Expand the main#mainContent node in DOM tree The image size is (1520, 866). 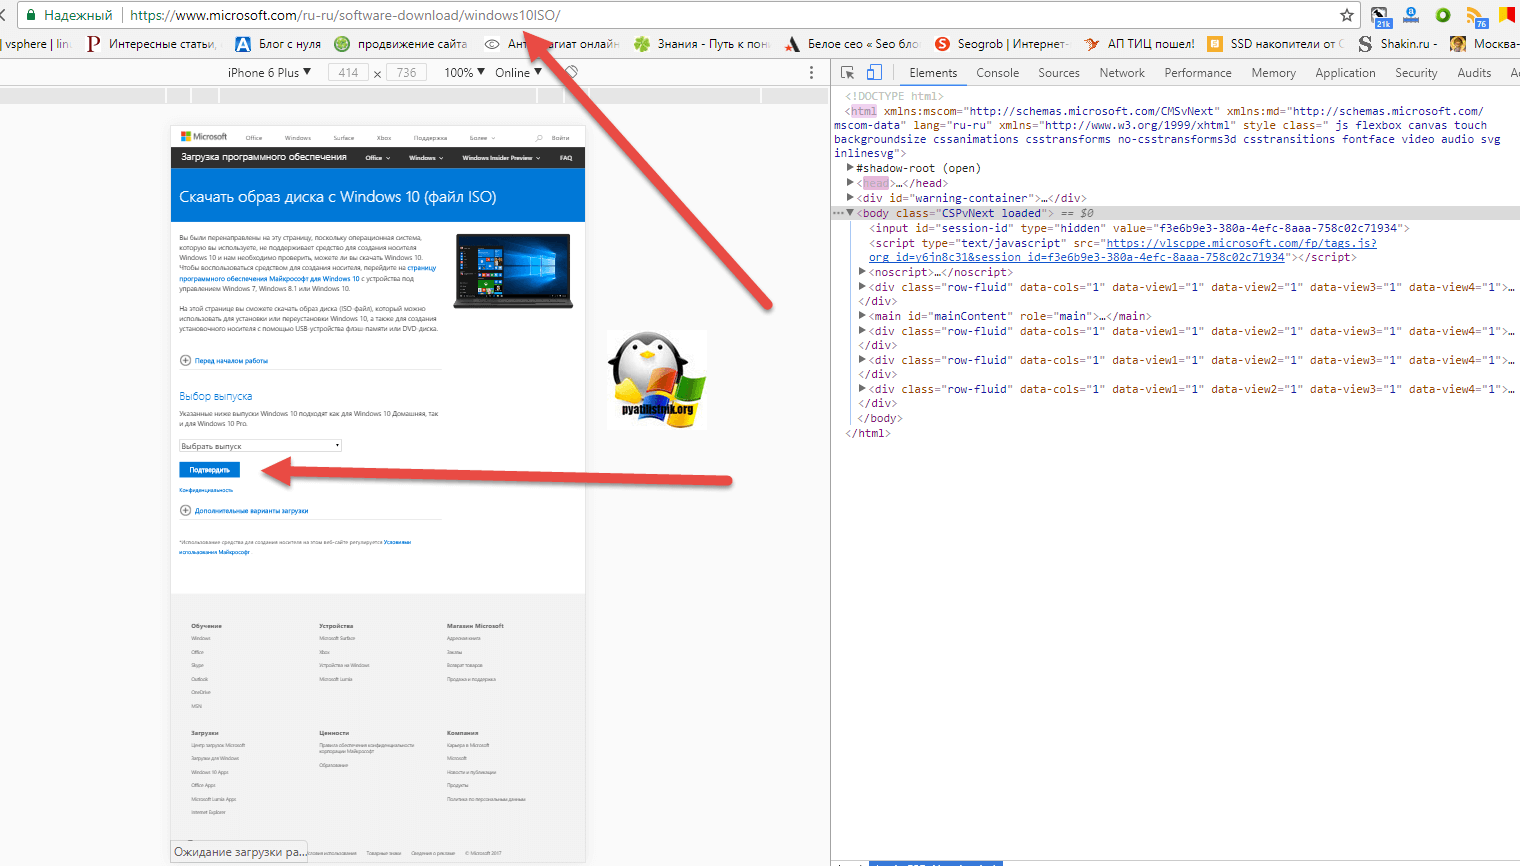click(862, 316)
